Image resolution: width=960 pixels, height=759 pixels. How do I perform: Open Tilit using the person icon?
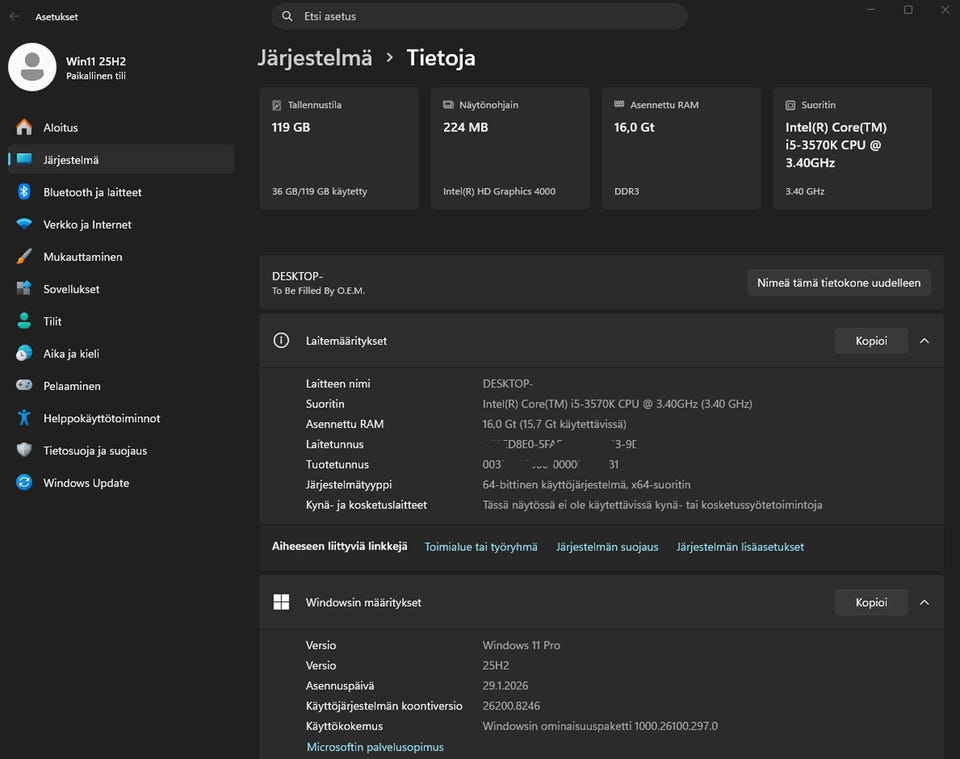coord(25,321)
